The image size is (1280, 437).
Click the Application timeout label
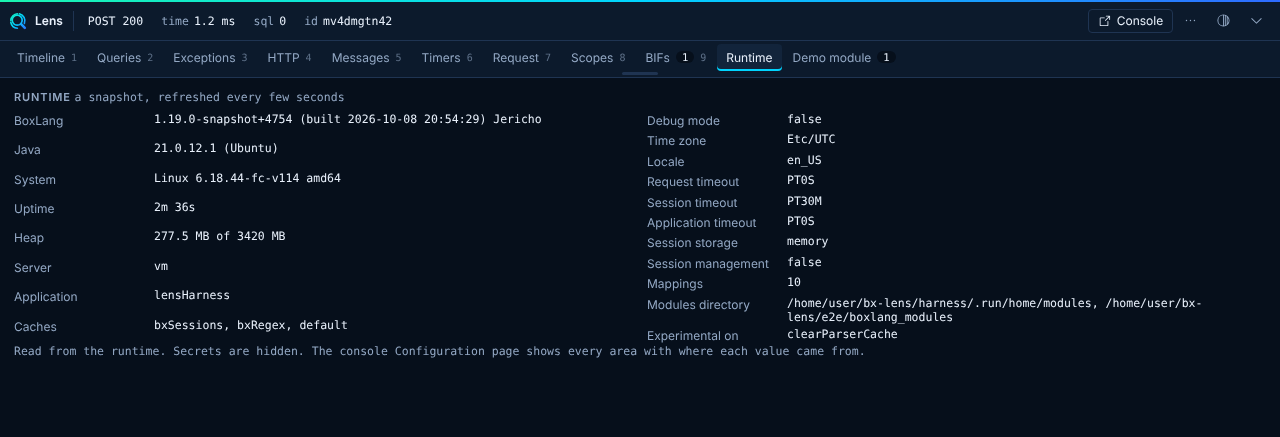(702, 223)
